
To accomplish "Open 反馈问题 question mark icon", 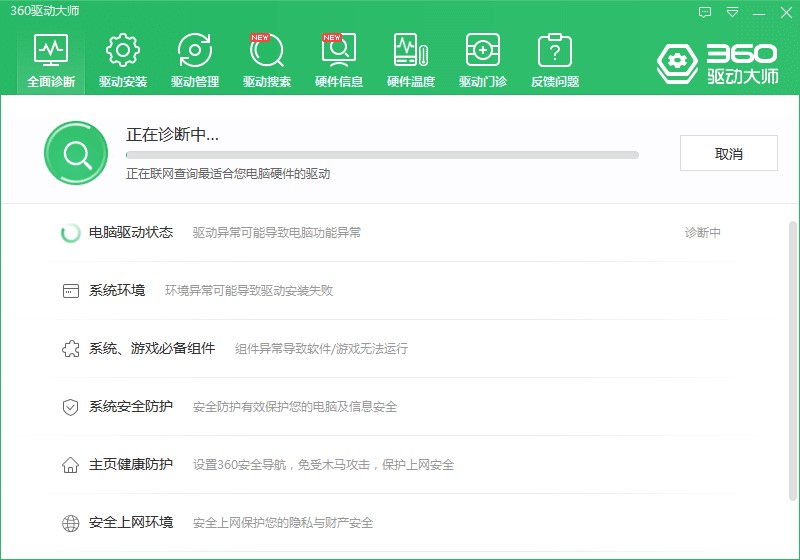I will point(555,51).
